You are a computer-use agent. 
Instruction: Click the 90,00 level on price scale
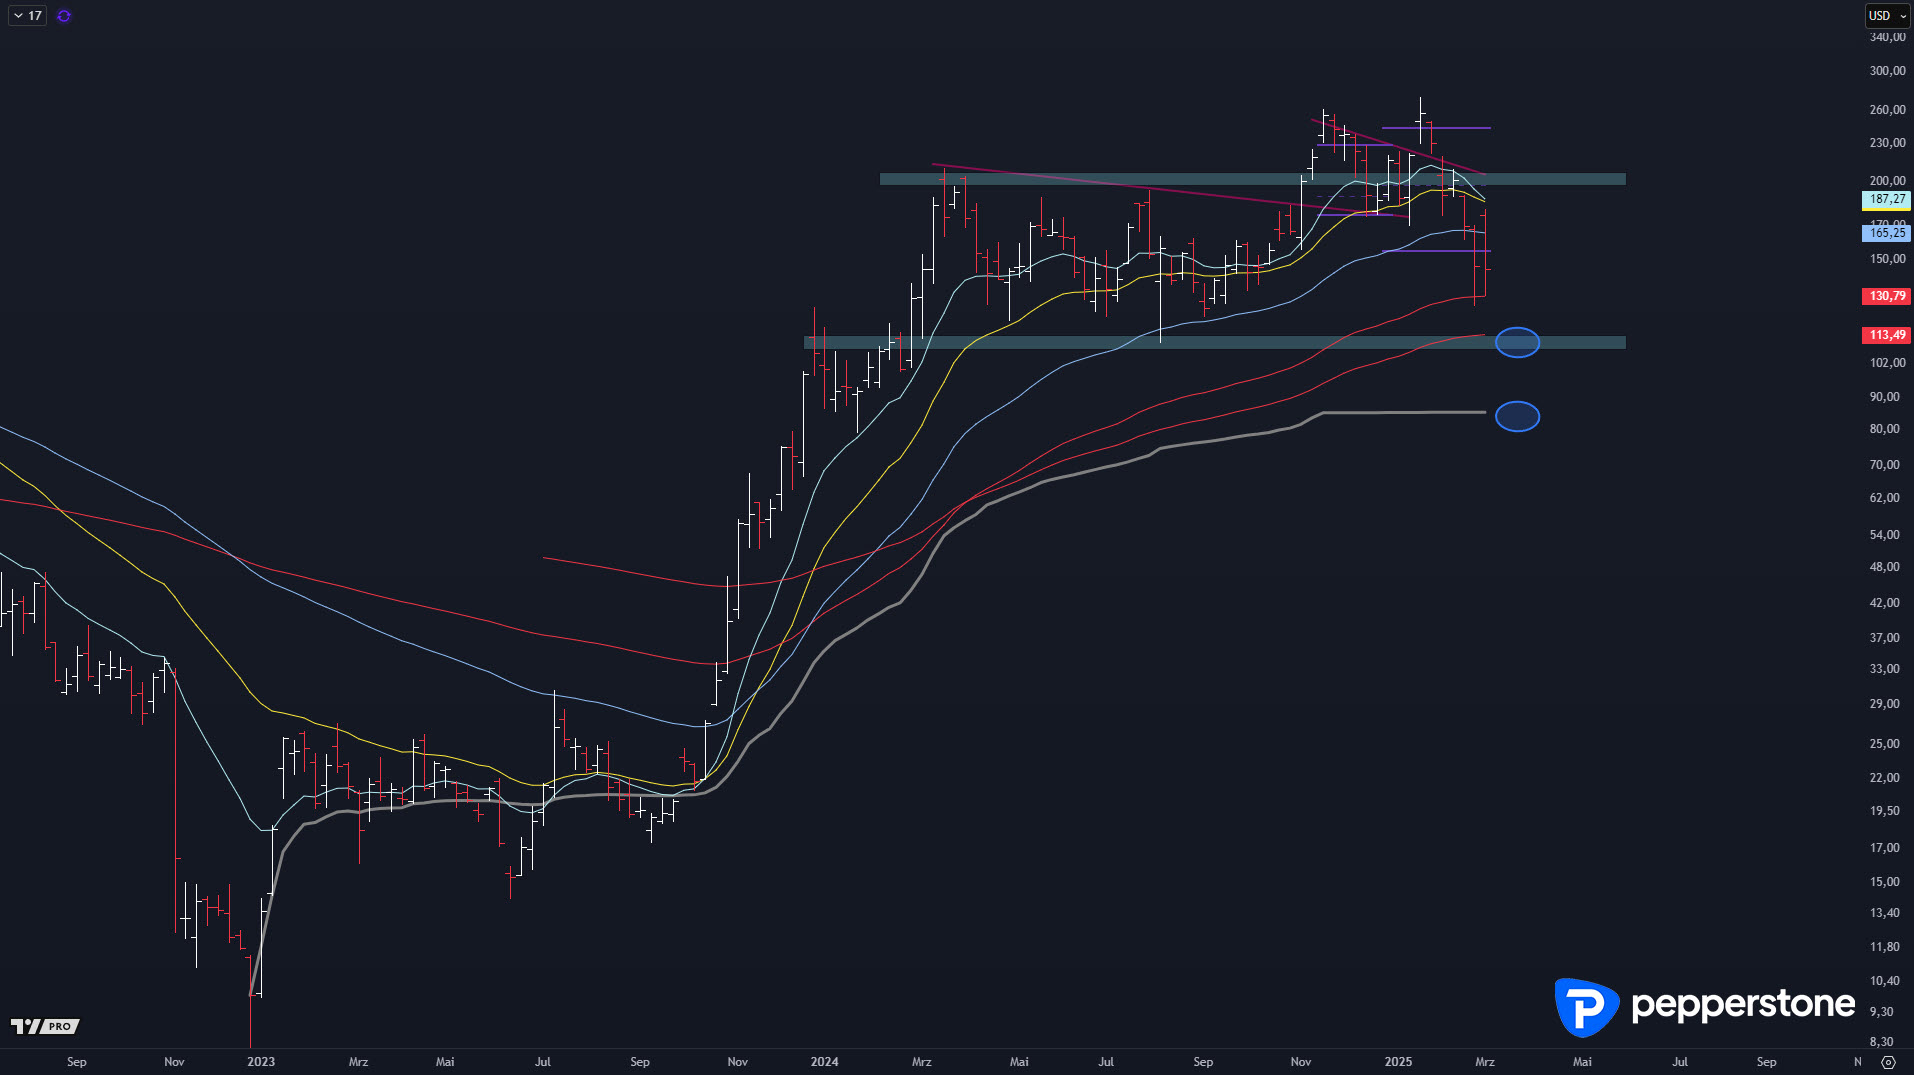pyautogui.click(x=1885, y=397)
